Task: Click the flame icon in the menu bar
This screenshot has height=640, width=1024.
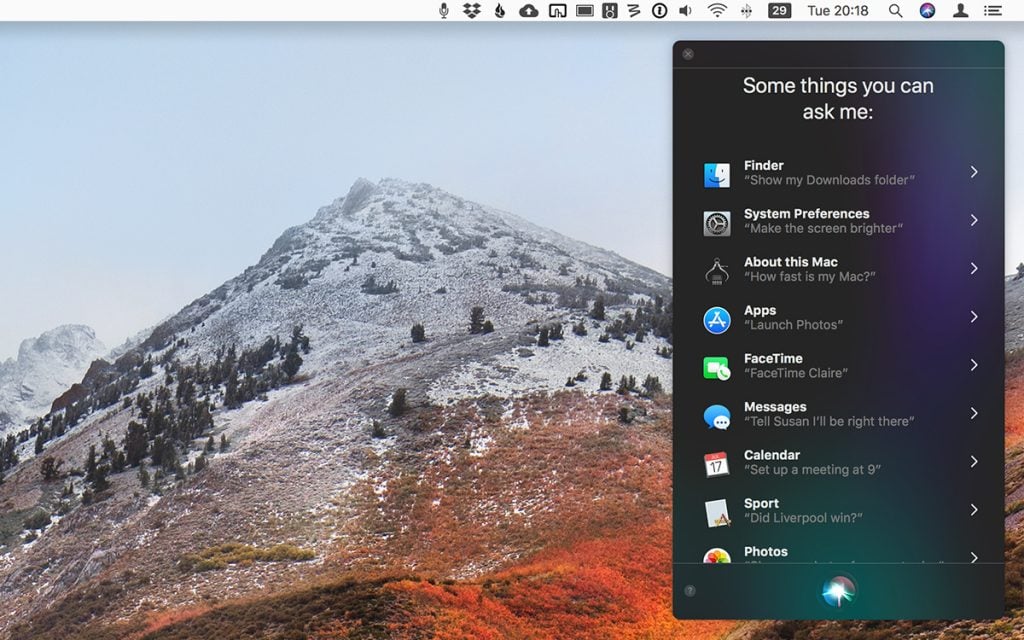Action: pyautogui.click(x=500, y=10)
